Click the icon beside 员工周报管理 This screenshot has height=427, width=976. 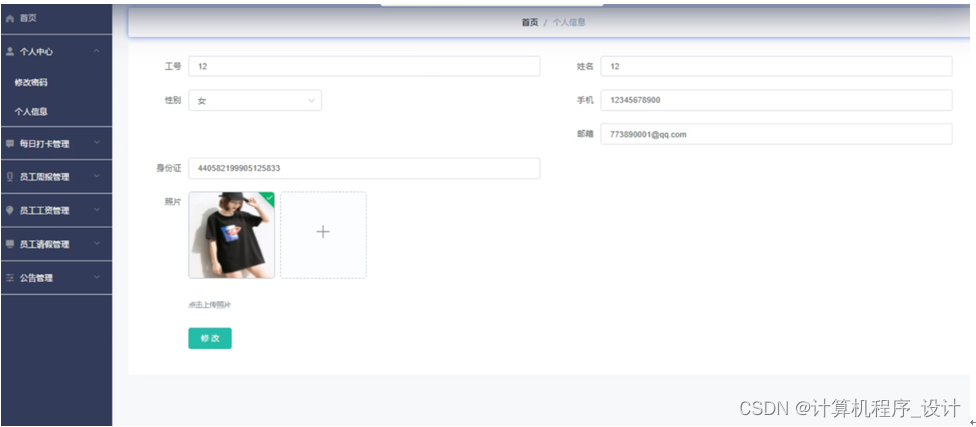9,177
